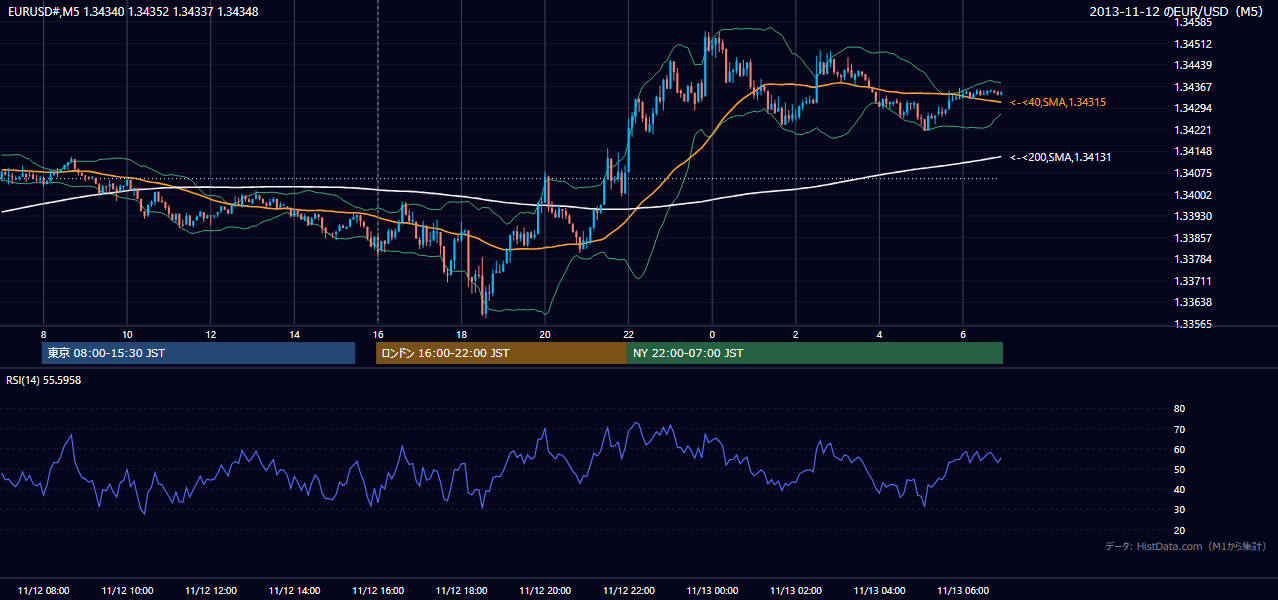Image resolution: width=1278 pixels, height=600 pixels.
Task: Click price axis label 1.34512
Action: click(1193, 44)
